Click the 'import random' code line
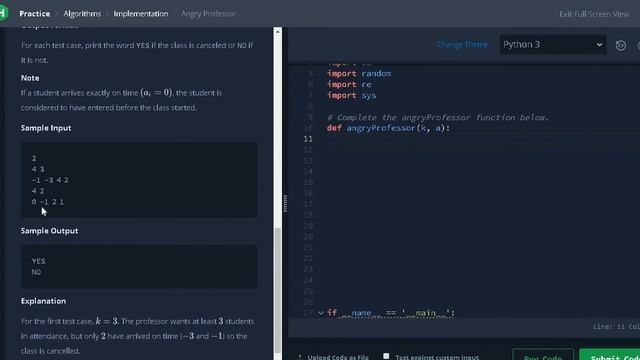The image size is (640, 360). [359, 73]
